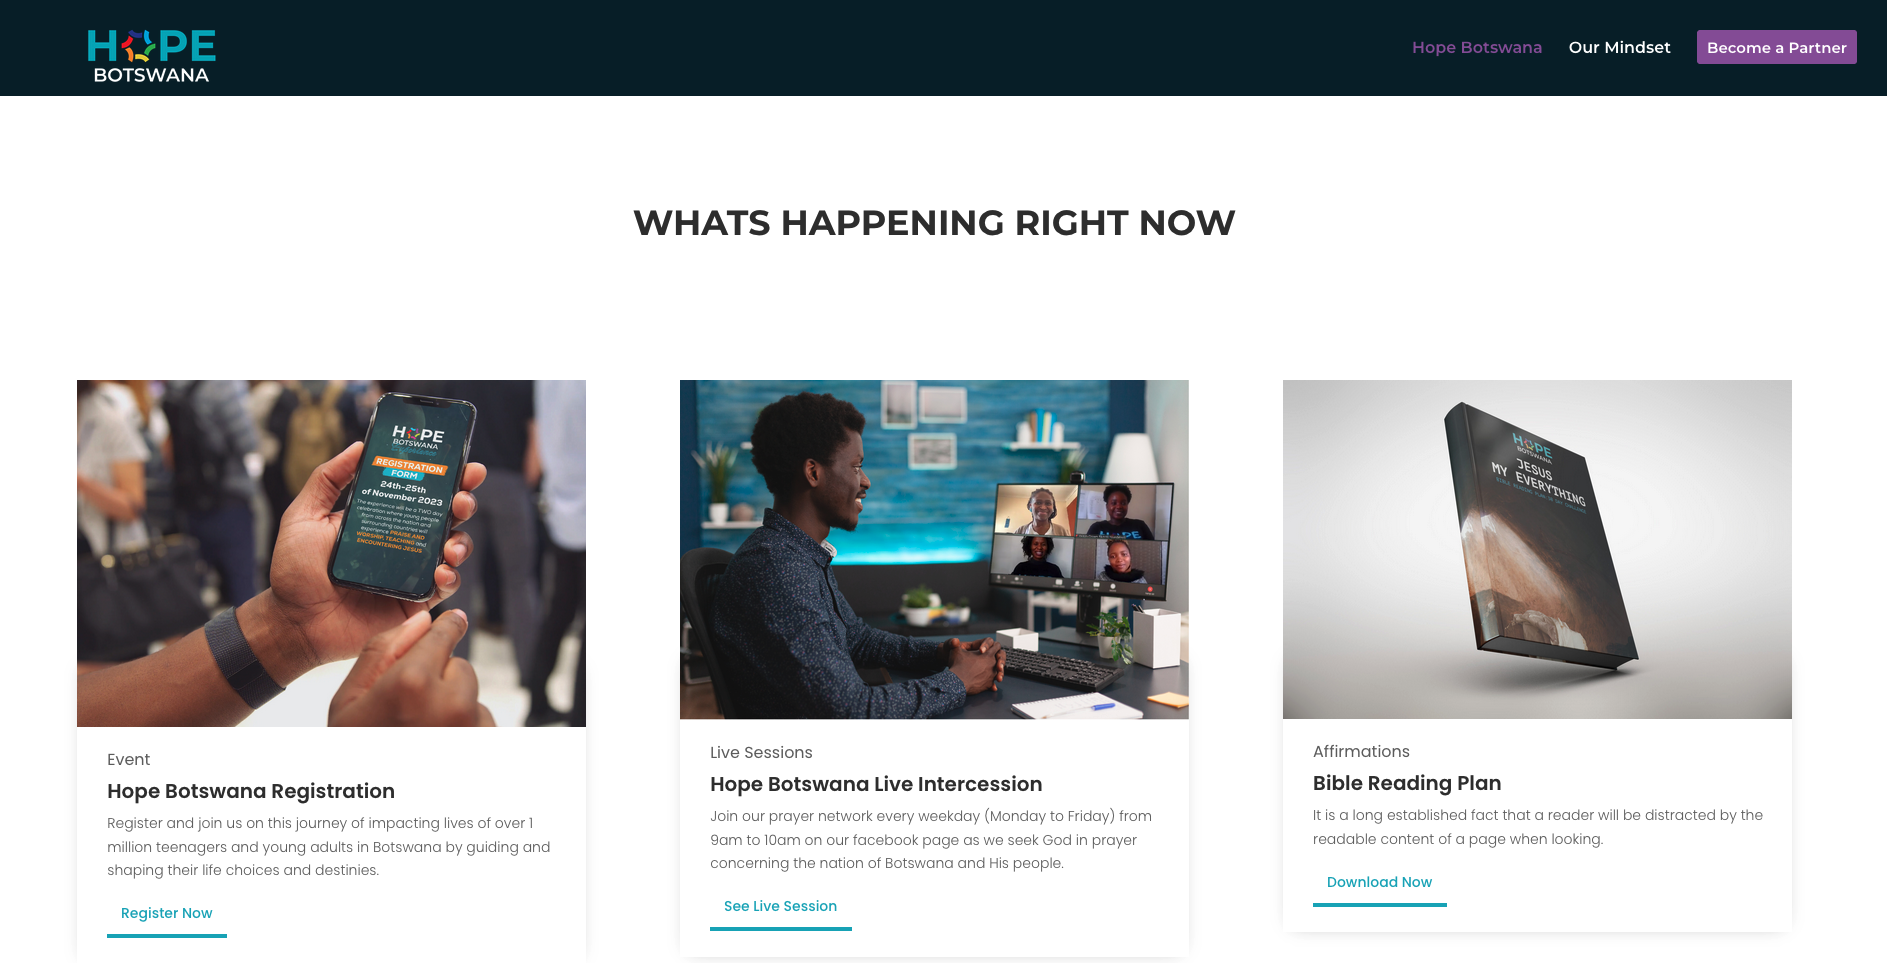Open the live intercession video call image

pyautogui.click(x=934, y=549)
